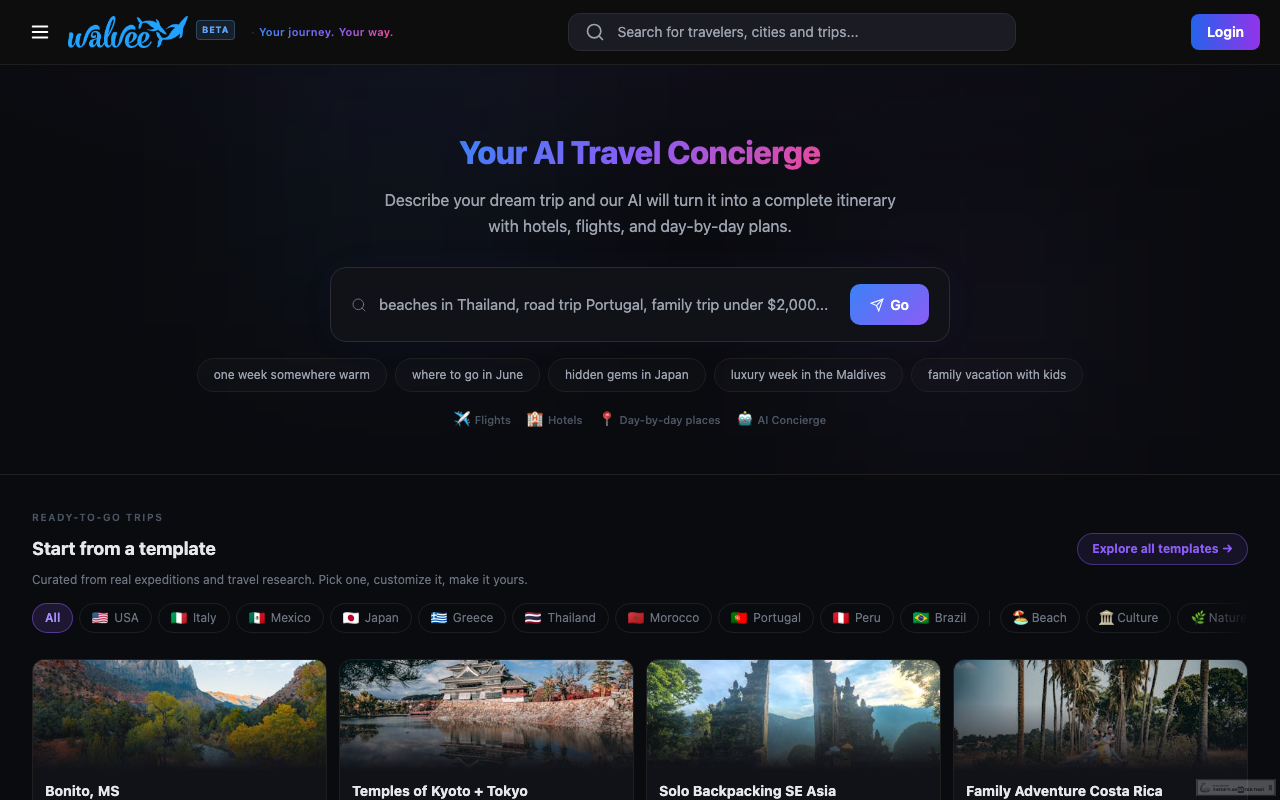The width and height of the screenshot is (1280, 800).
Task: Click the magnifier icon in top search bar
Action: 595,32
